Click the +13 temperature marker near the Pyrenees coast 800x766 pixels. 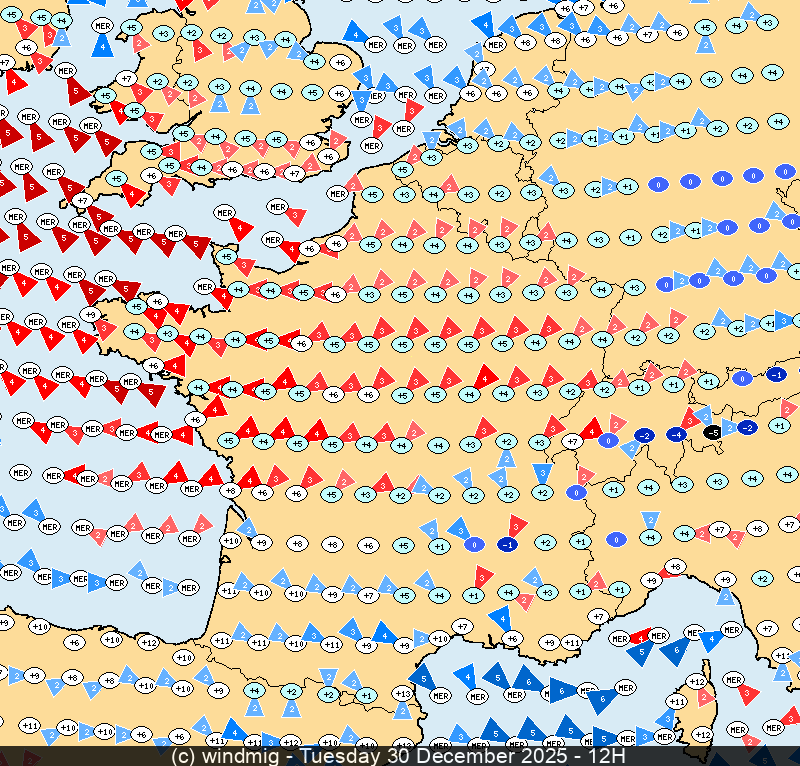[403, 693]
